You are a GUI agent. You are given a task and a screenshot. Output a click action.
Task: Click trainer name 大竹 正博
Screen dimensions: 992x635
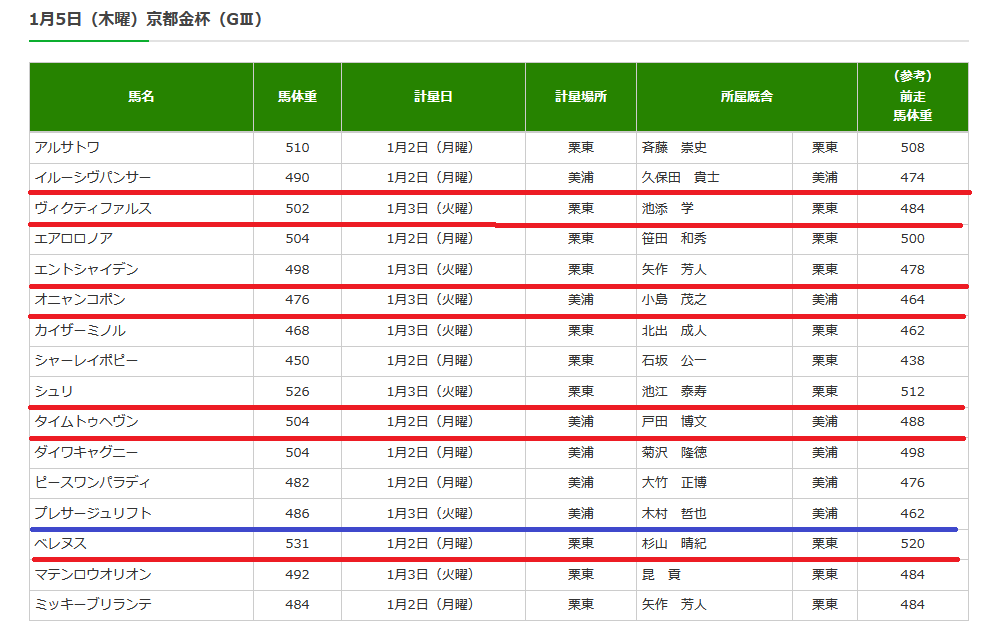coord(674,482)
